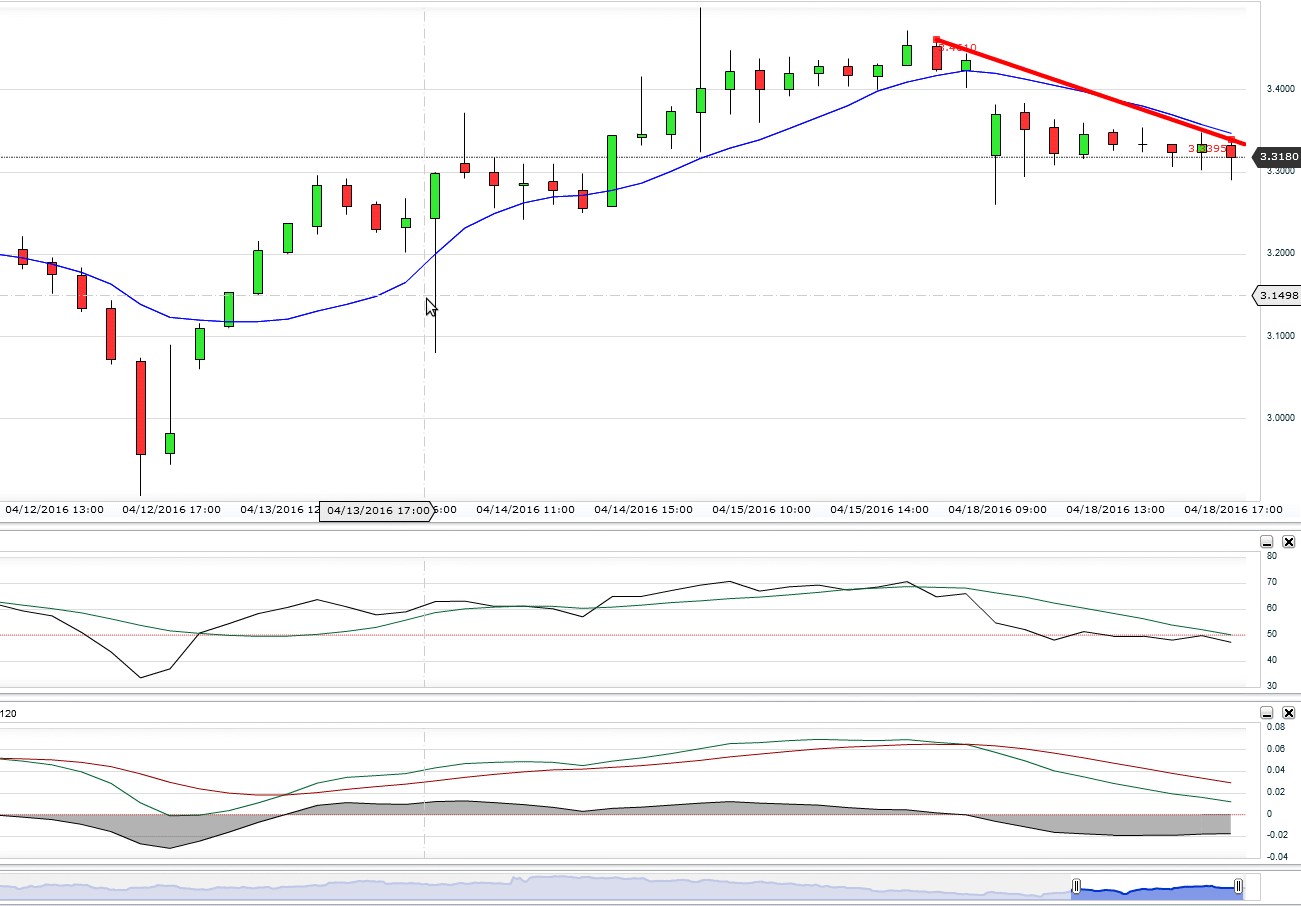Click the 04/12/2016 17:00 time axis label
The width and height of the screenshot is (1301, 906).
[x=171, y=510]
